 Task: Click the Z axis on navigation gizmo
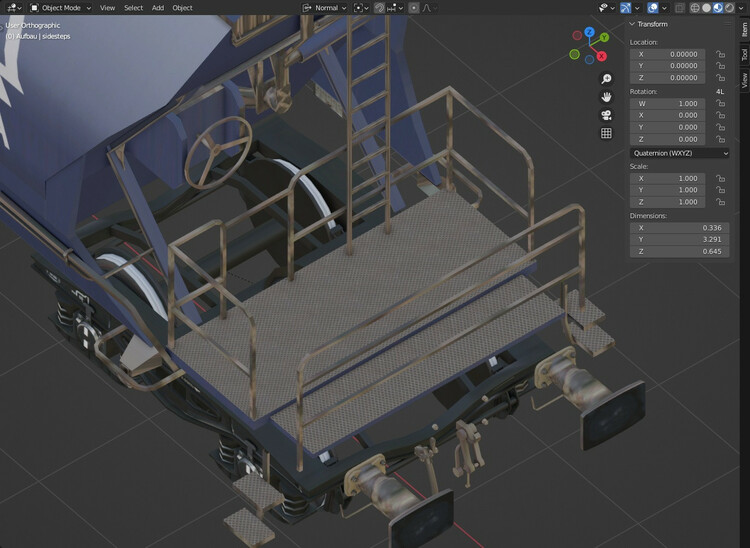coord(590,32)
